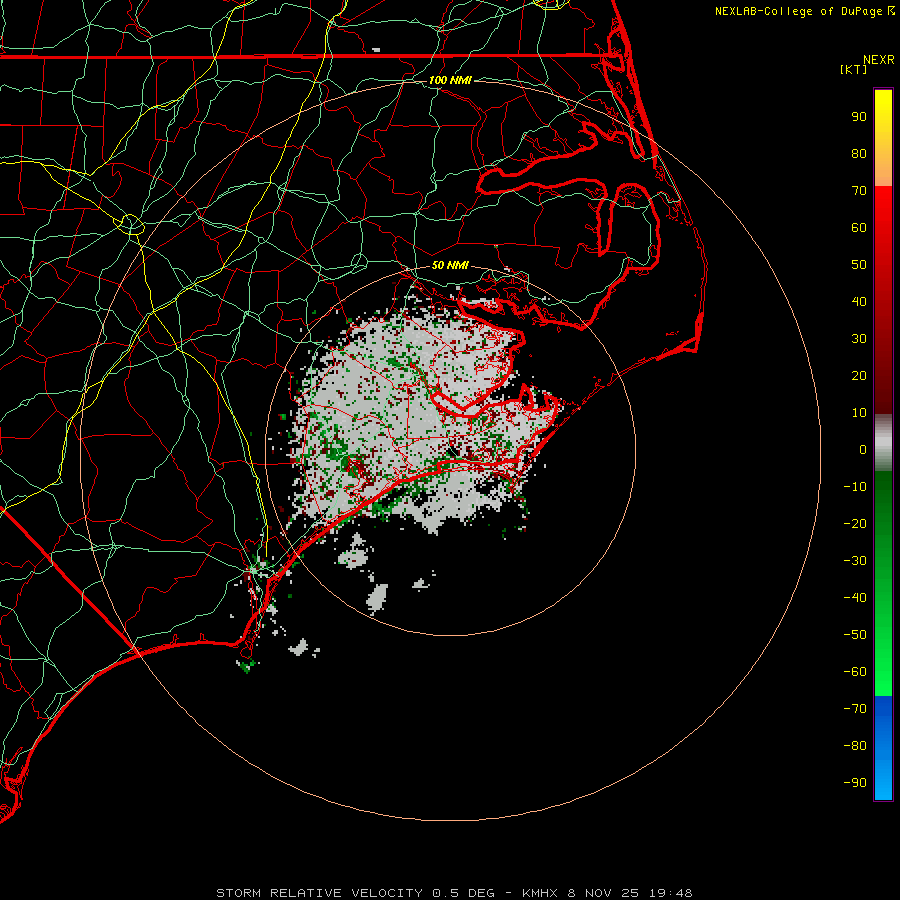Screen dimensions: 900x900
Task: Pick the gray zero-velocity segment of color bar
Action: point(883,443)
